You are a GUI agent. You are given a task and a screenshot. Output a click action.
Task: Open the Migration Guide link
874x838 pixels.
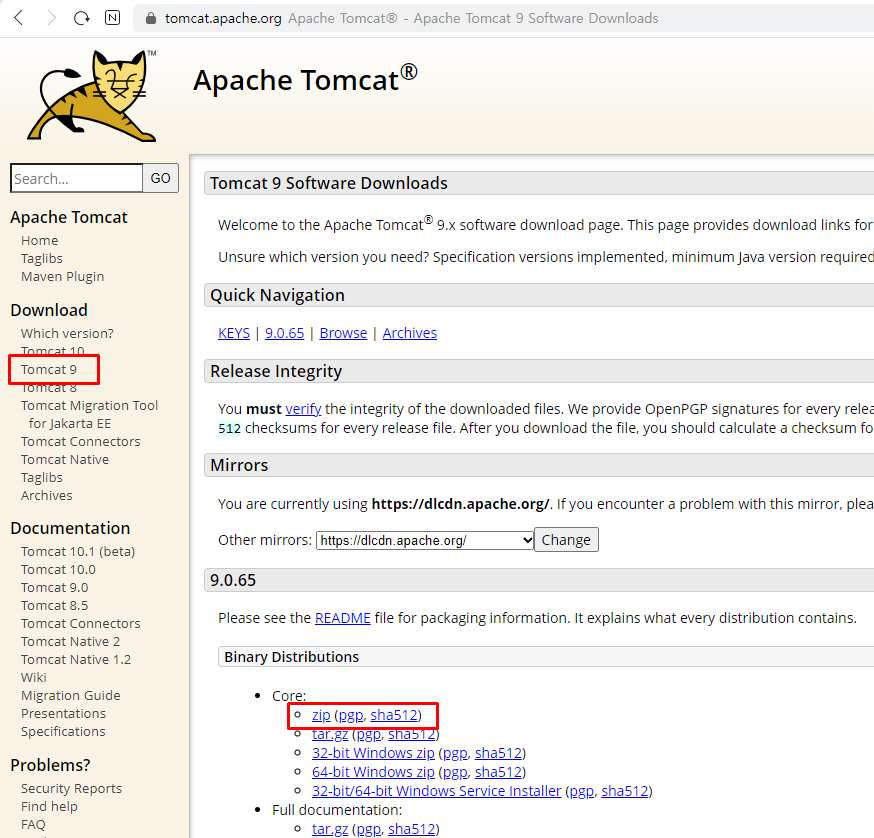point(71,696)
